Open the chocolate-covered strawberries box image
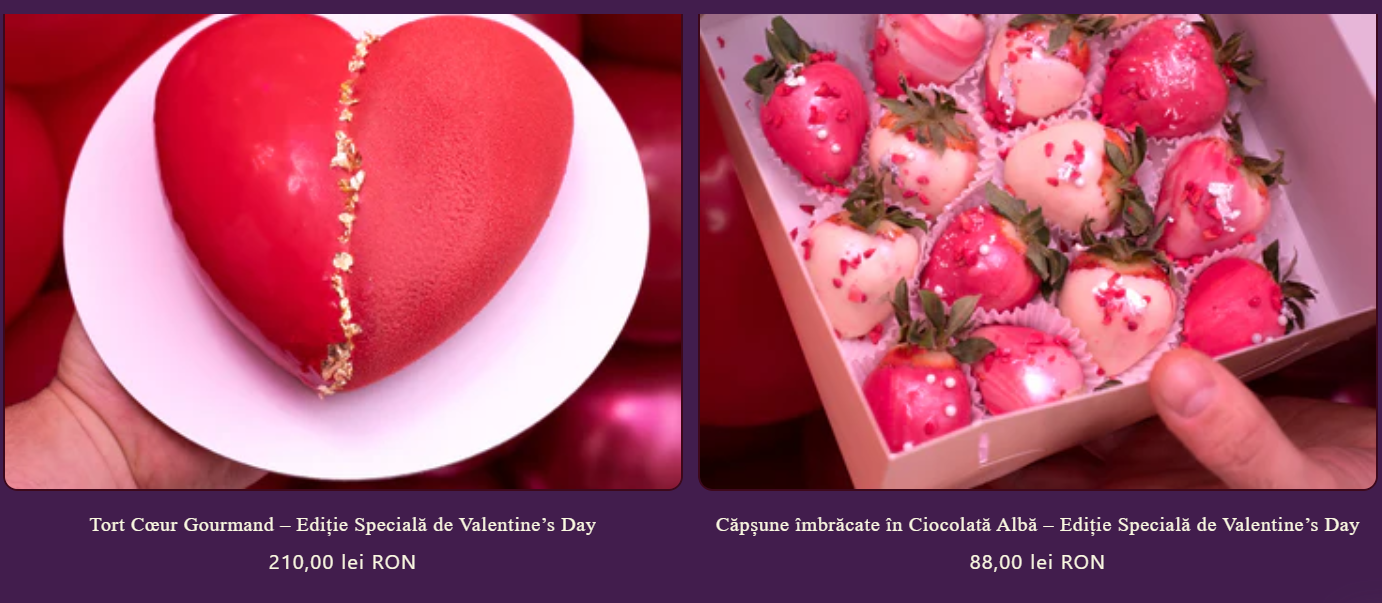1382x603 pixels. pos(1037,251)
